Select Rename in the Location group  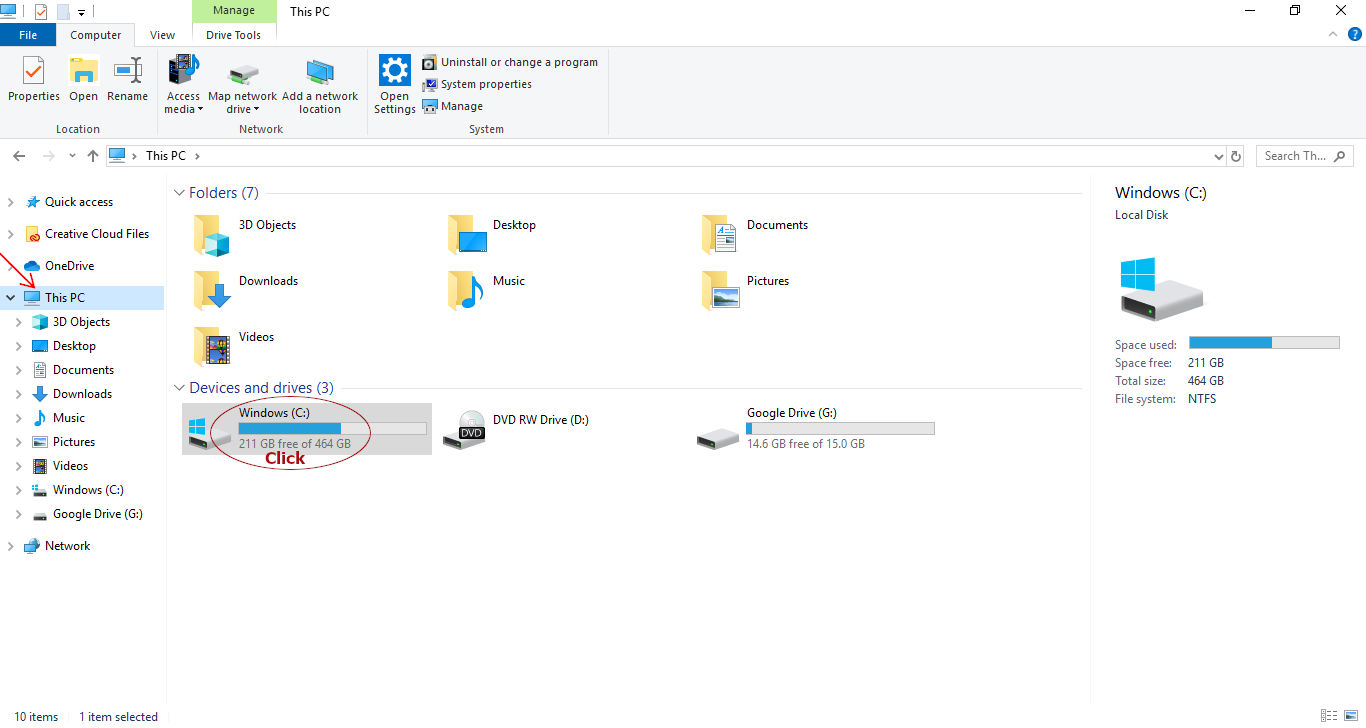(x=127, y=79)
